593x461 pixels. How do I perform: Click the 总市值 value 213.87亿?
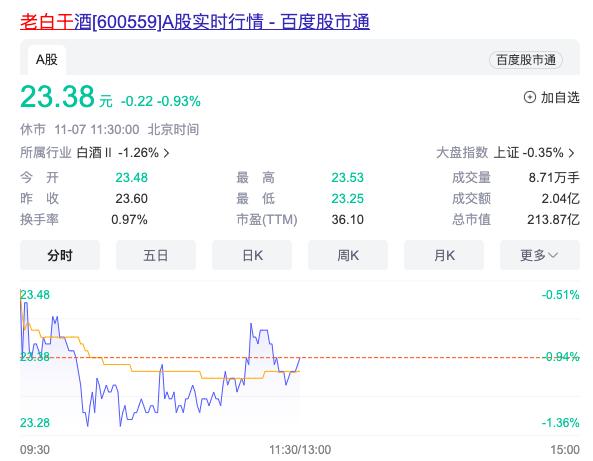(x=553, y=220)
